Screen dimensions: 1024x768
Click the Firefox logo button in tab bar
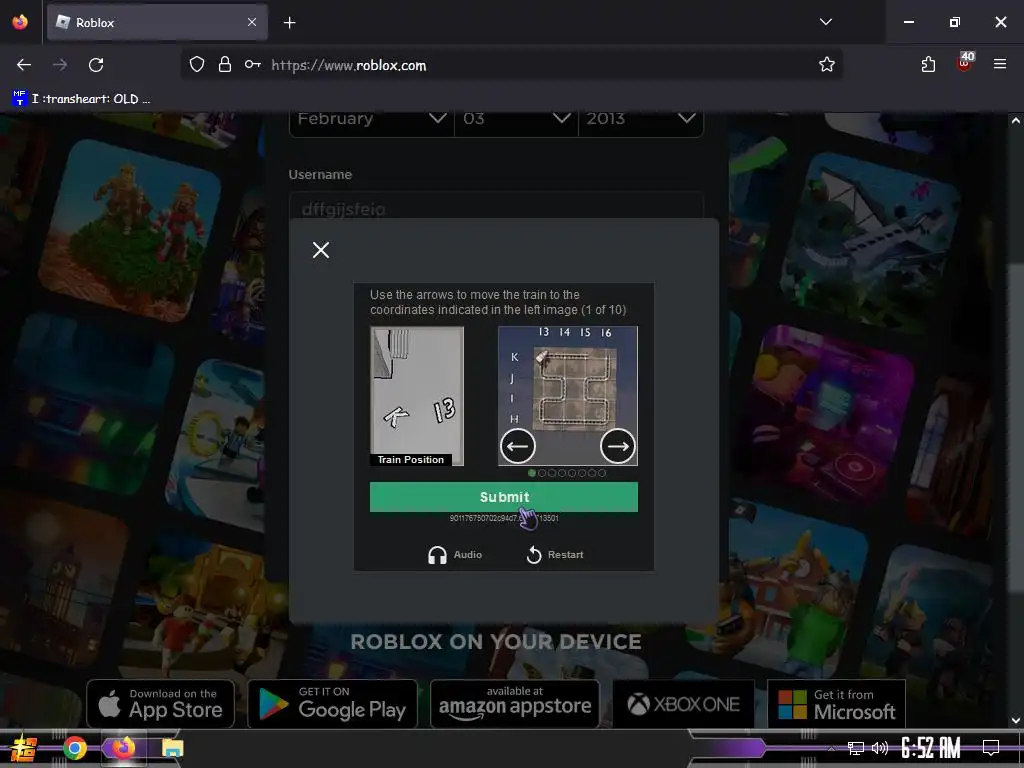[20, 22]
